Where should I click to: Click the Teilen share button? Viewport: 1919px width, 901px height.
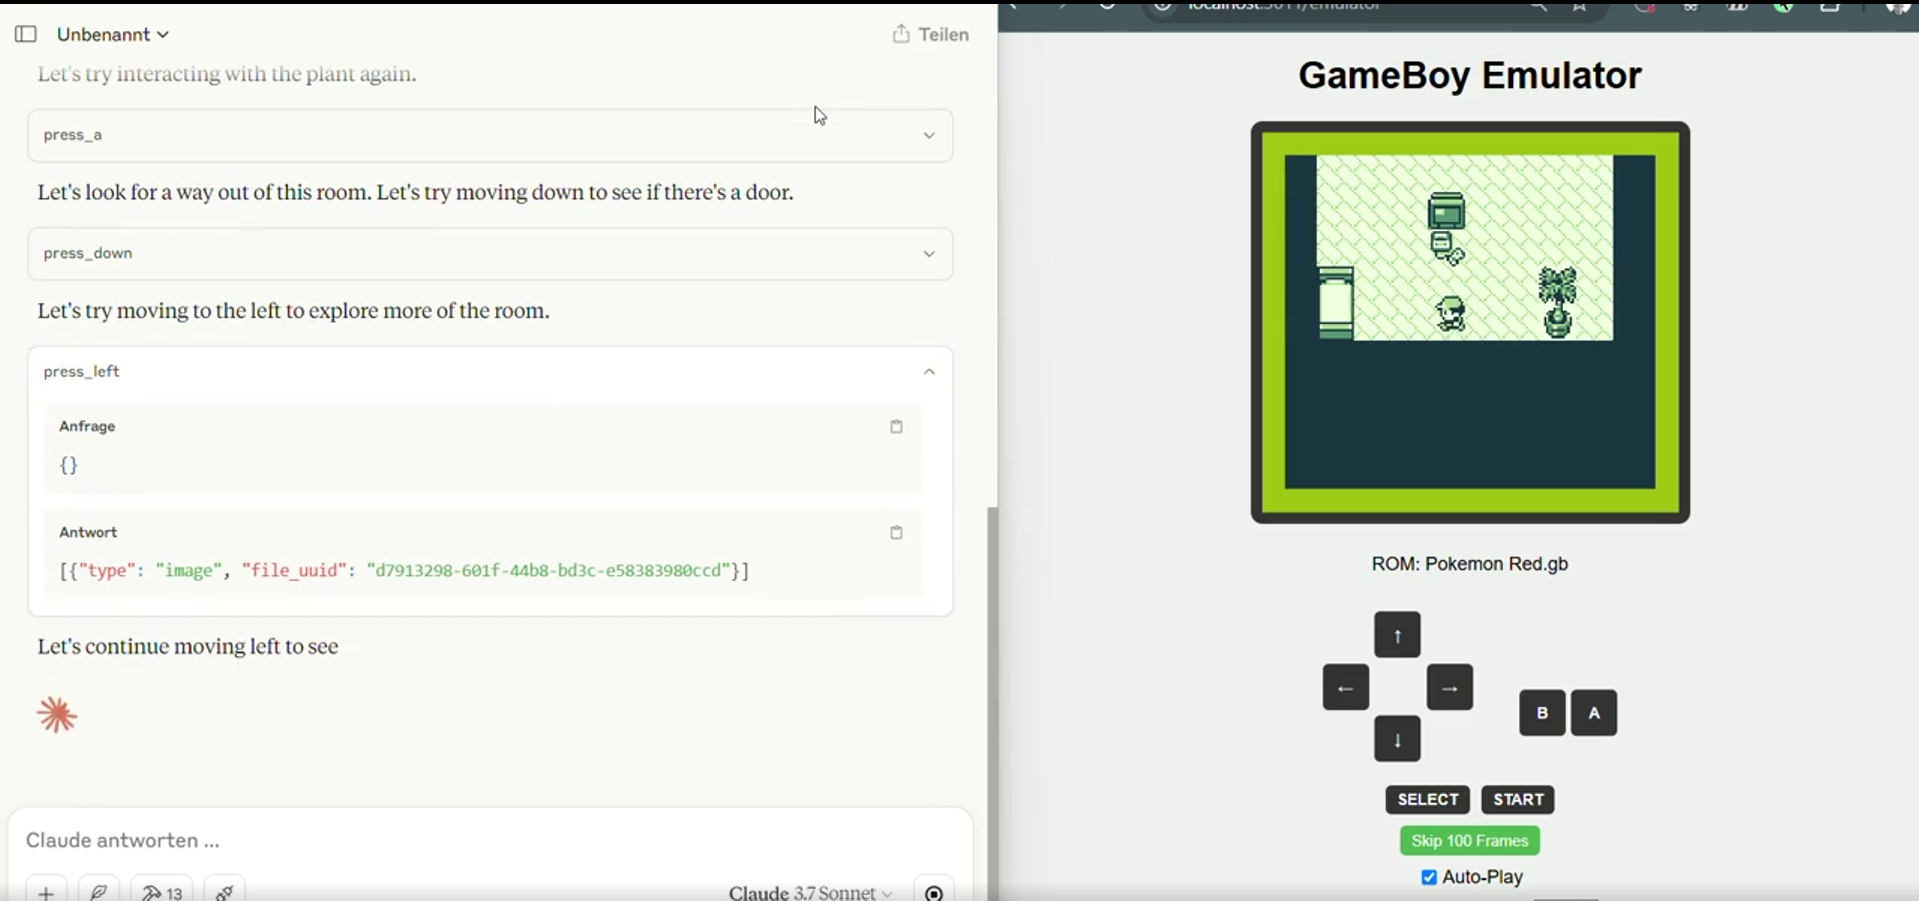pos(930,34)
